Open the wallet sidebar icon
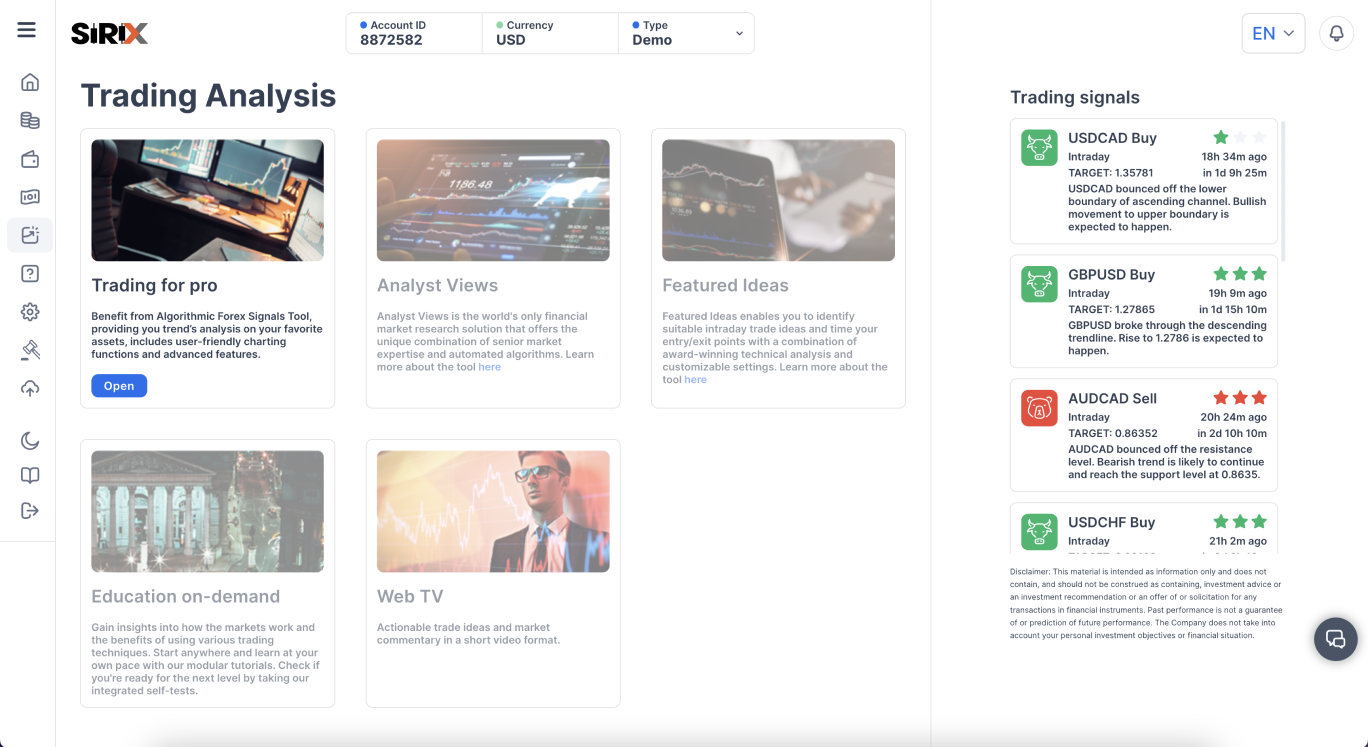The width and height of the screenshot is (1368, 747). (30, 159)
